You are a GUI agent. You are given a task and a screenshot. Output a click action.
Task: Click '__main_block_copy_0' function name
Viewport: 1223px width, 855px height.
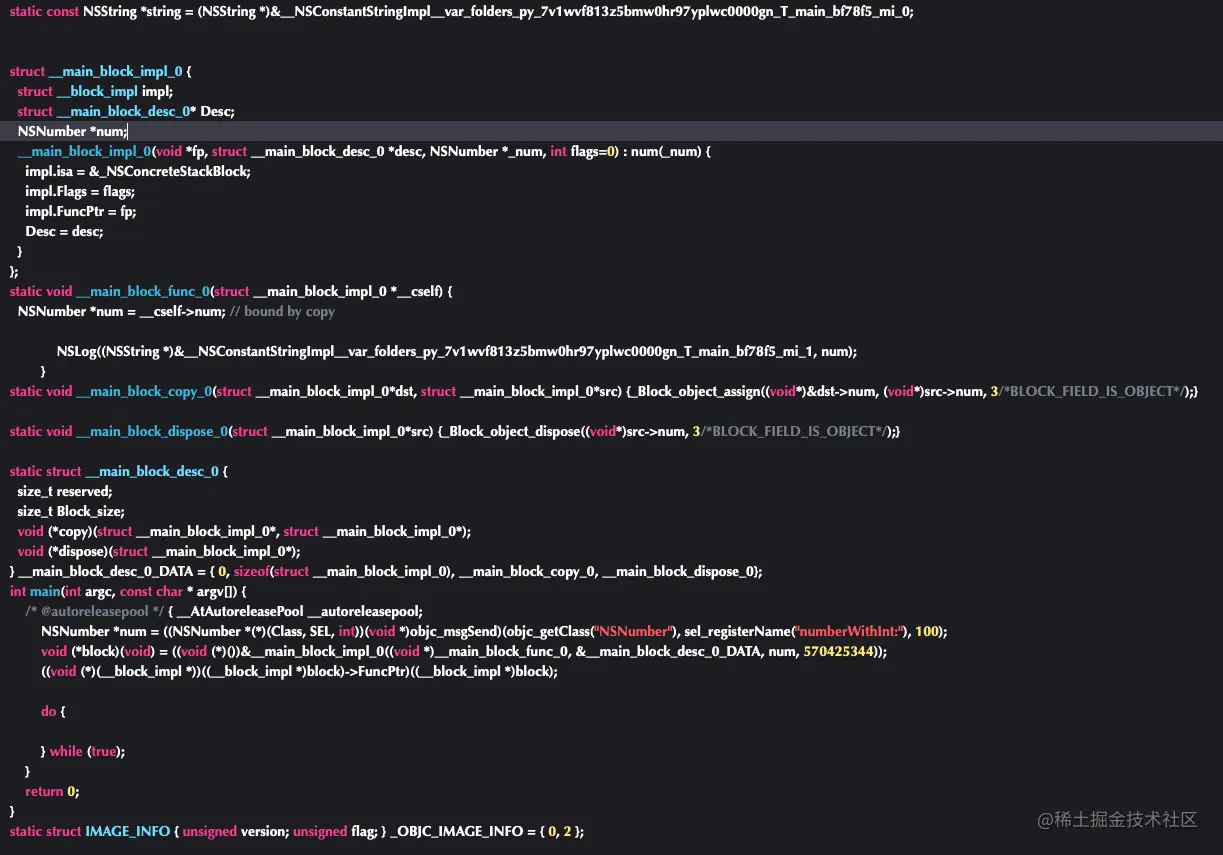click(144, 391)
